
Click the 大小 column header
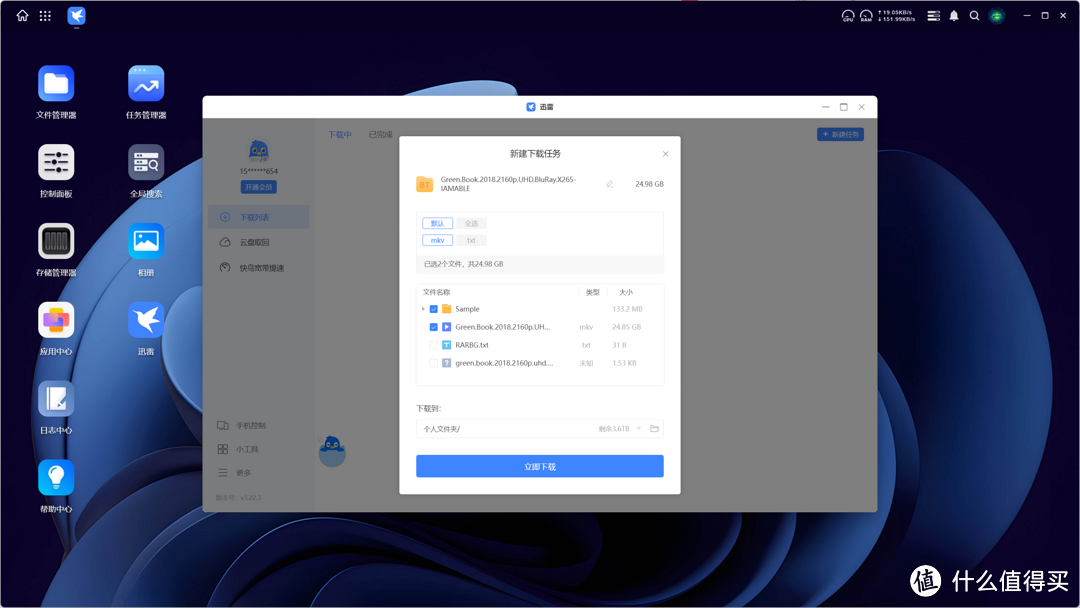pos(625,292)
